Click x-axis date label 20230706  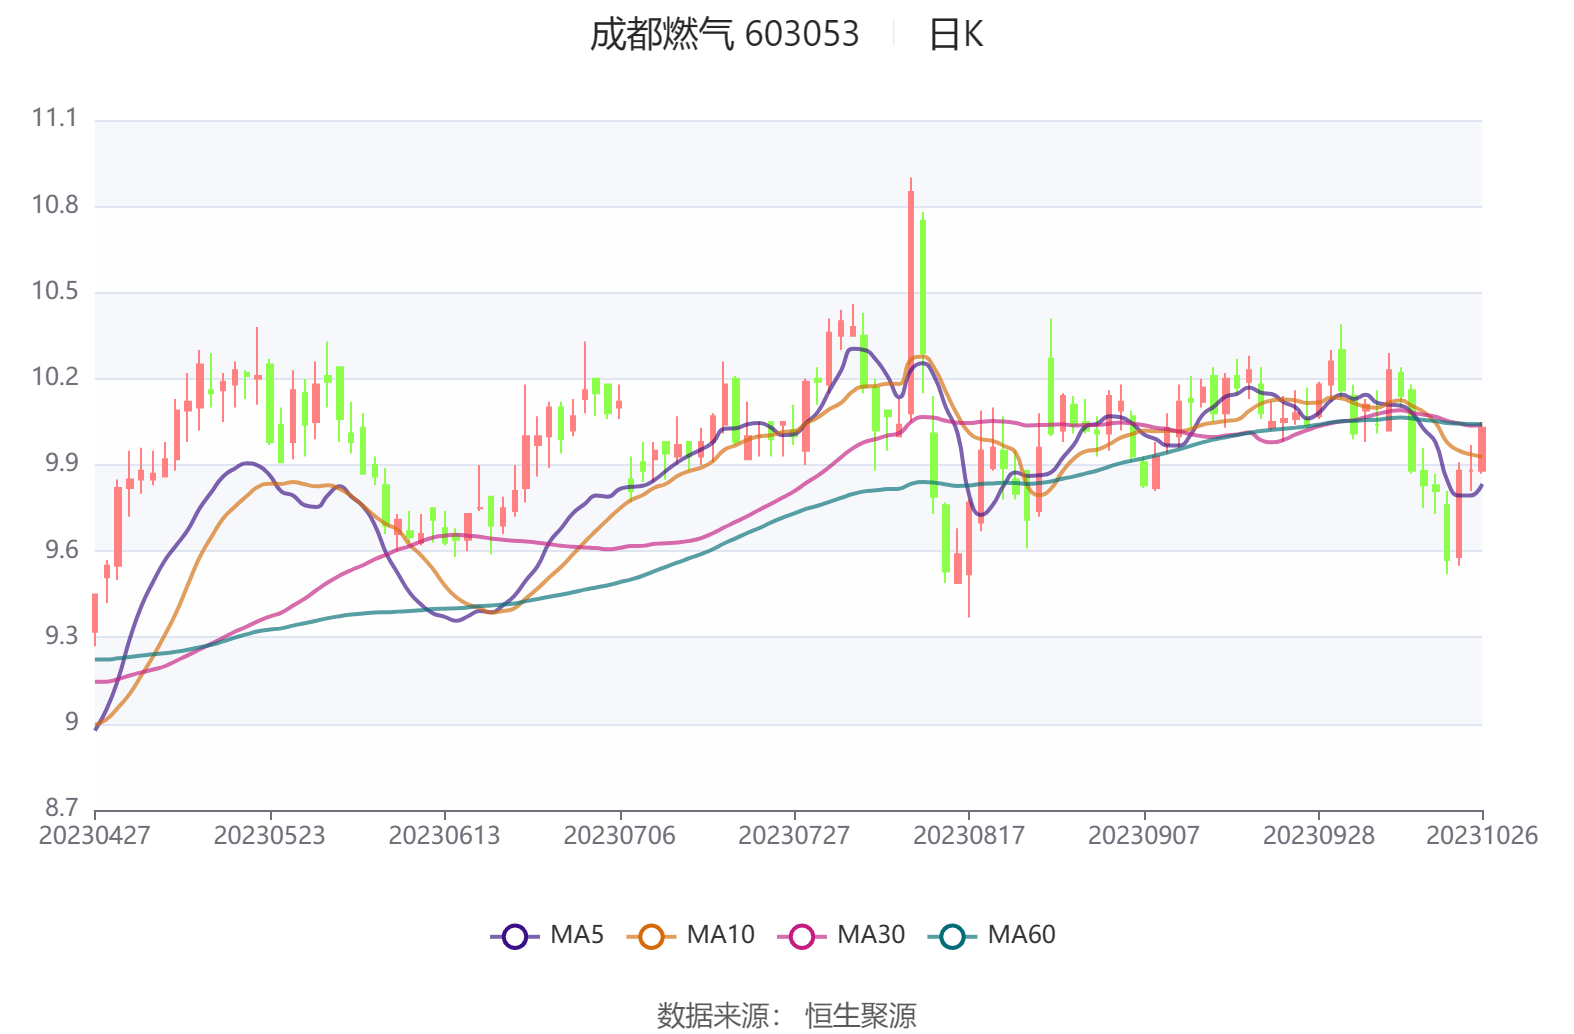click(x=619, y=836)
